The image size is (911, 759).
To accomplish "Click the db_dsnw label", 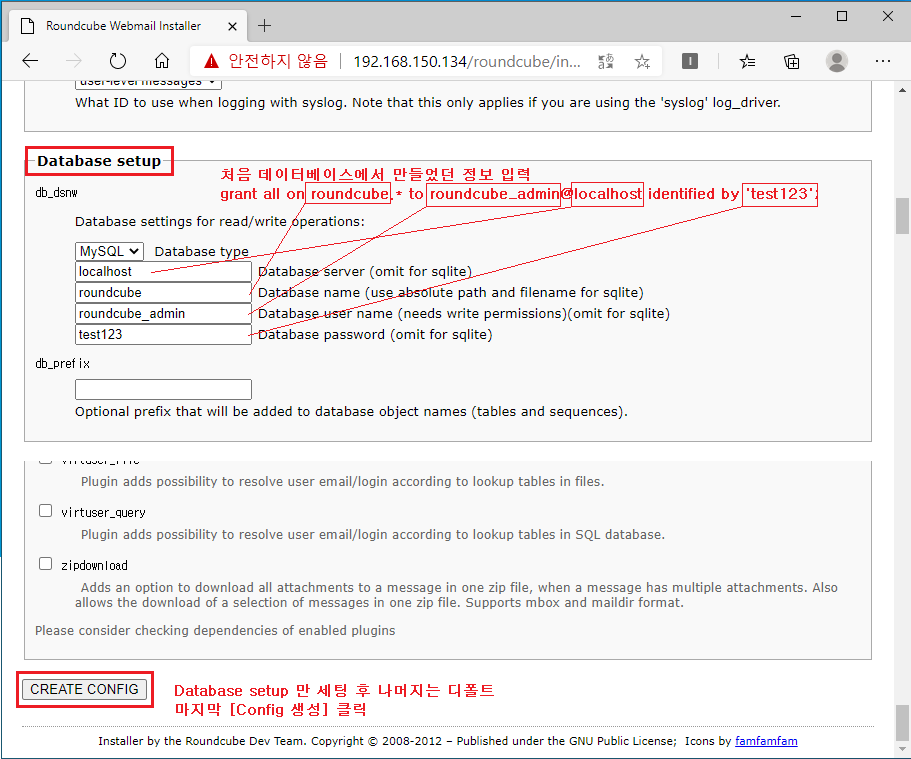I will click(x=56, y=192).
